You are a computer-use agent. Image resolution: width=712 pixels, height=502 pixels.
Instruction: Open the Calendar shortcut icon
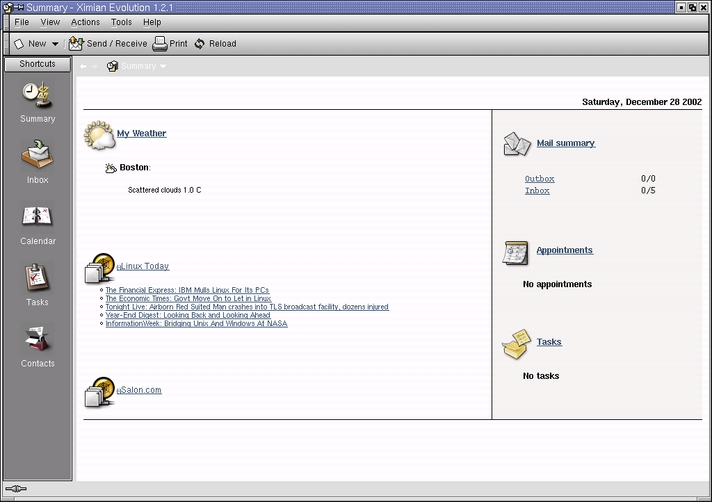[37, 217]
